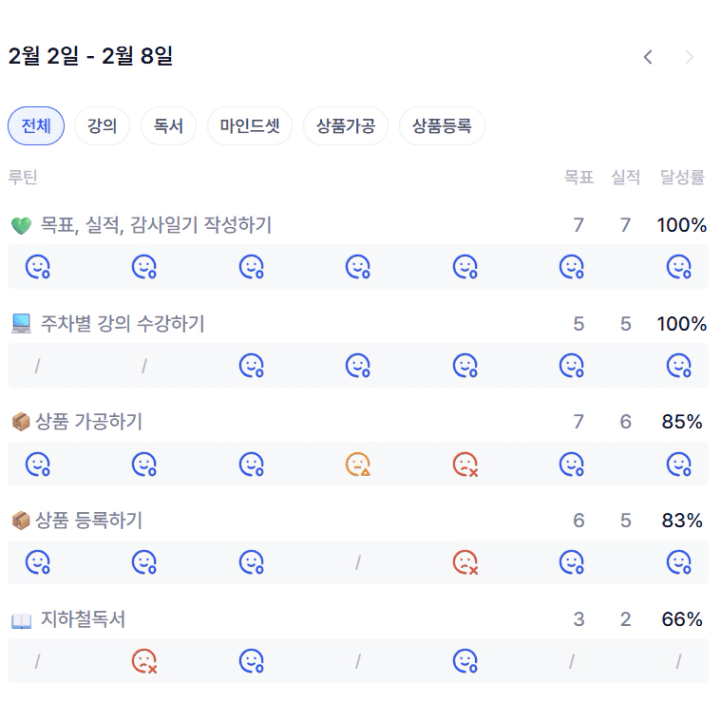The width and height of the screenshot is (721, 702).
Task: Switch to the 강의 filter tab
Action: pyautogui.click(x=102, y=127)
